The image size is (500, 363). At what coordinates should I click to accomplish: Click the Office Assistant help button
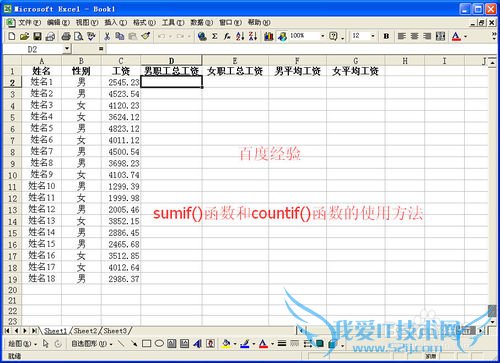(x=334, y=36)
